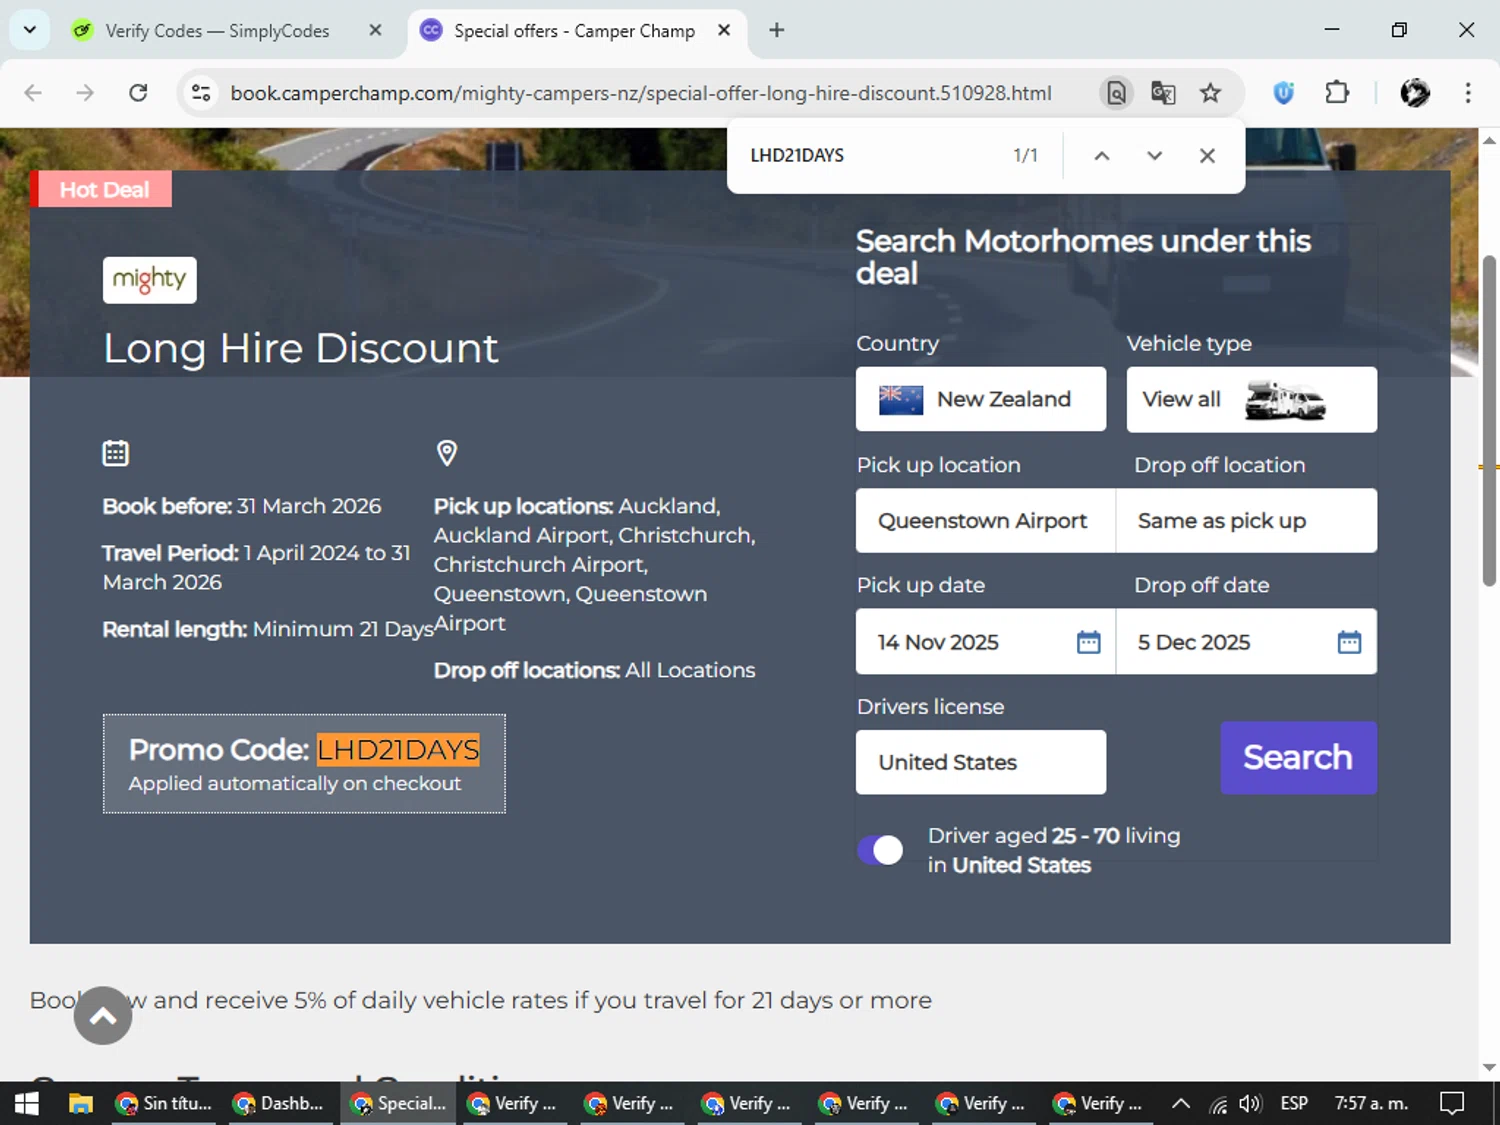1500x1125 pixels.
Task: Open the pick up date calendar icon
Action: coord(1089,642)
